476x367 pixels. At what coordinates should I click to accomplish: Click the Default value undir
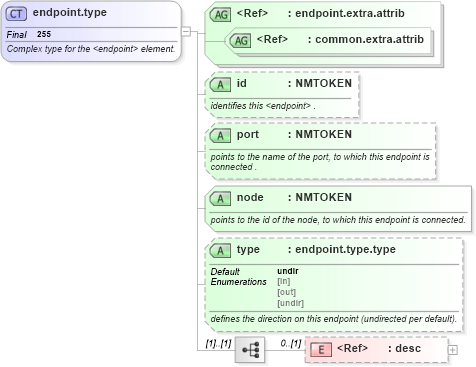[288, 271]
